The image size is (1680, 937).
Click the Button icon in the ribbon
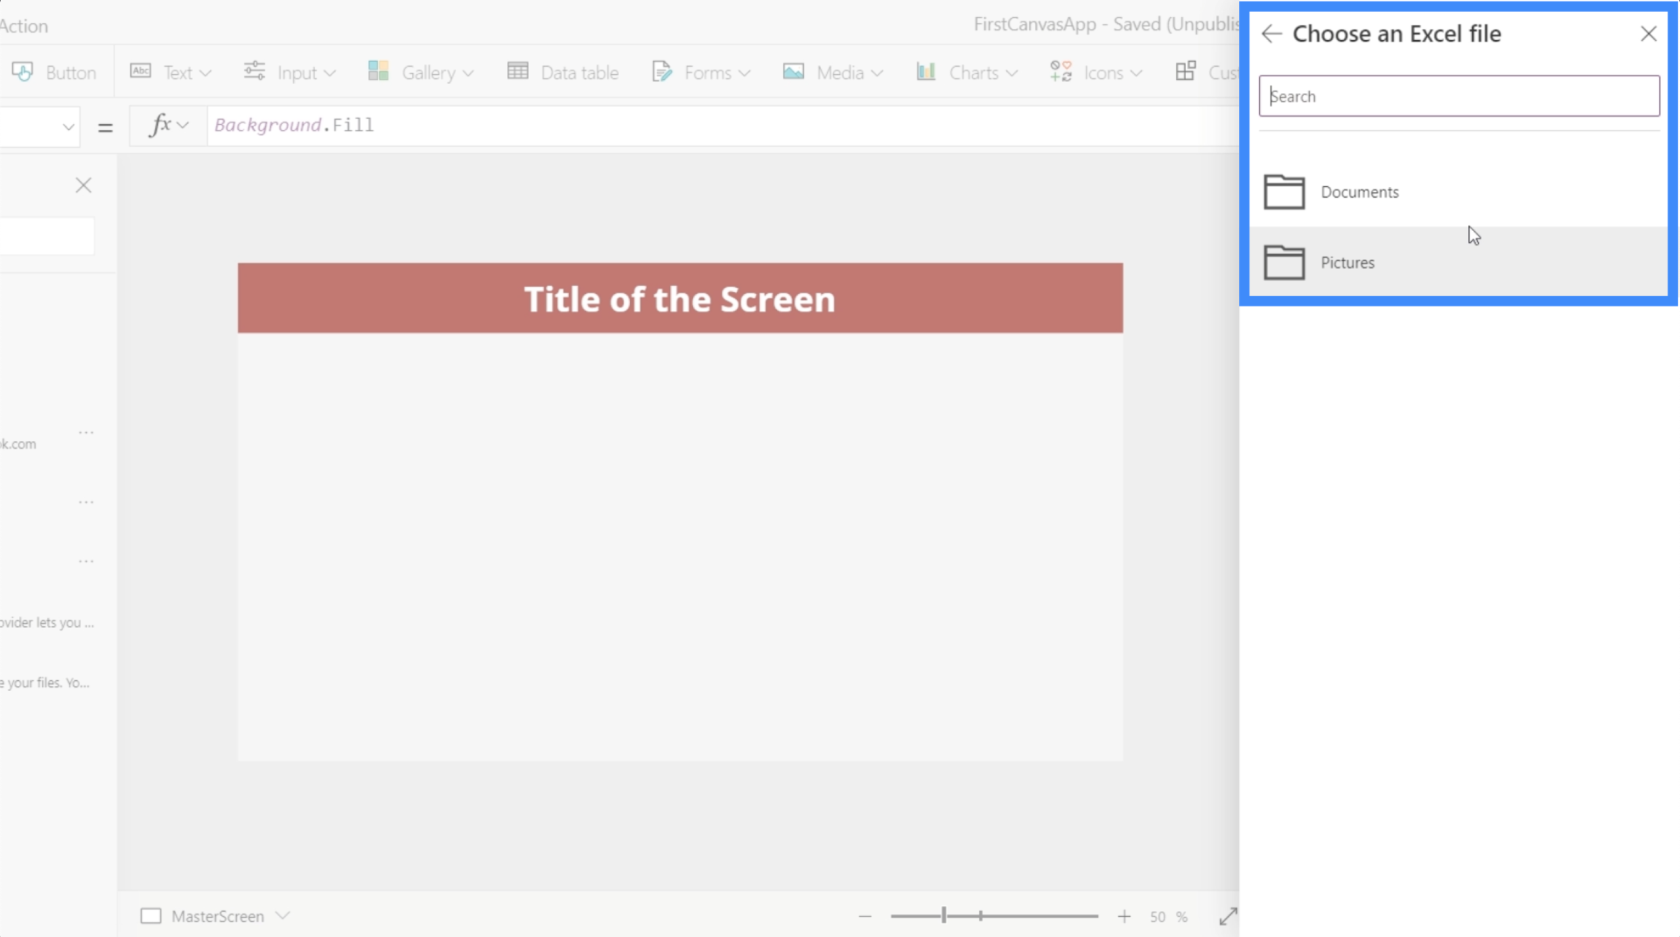pos(22,71)
